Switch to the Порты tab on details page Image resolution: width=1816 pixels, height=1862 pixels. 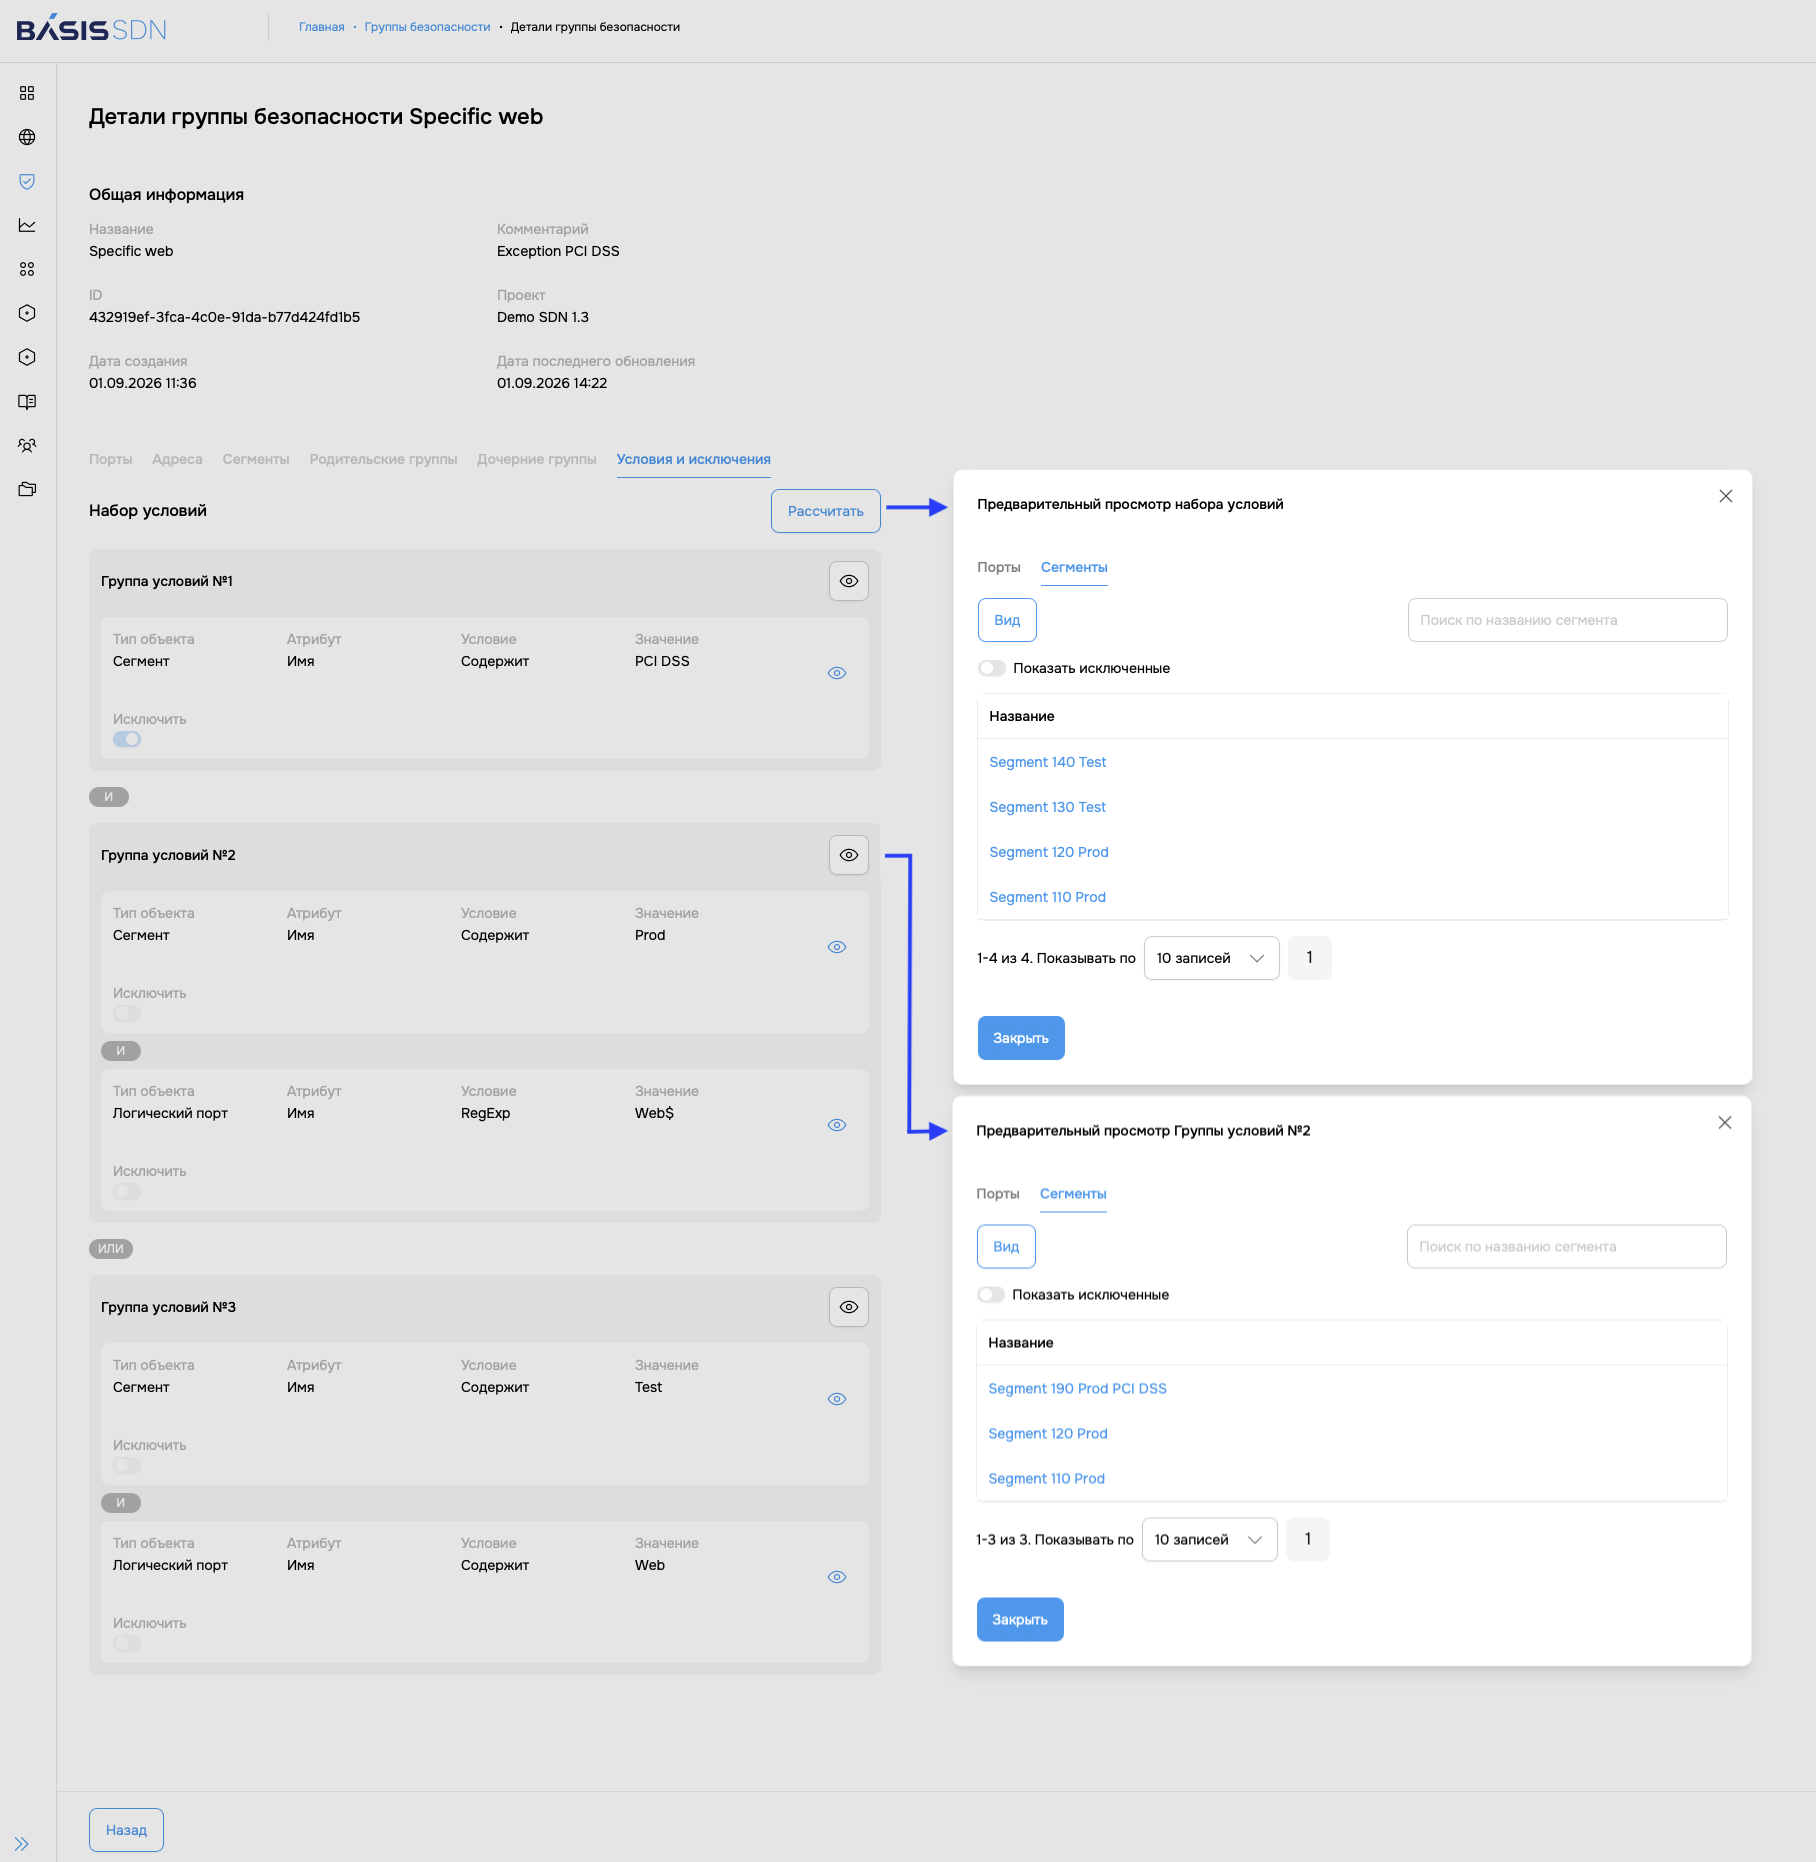[110, 459]
